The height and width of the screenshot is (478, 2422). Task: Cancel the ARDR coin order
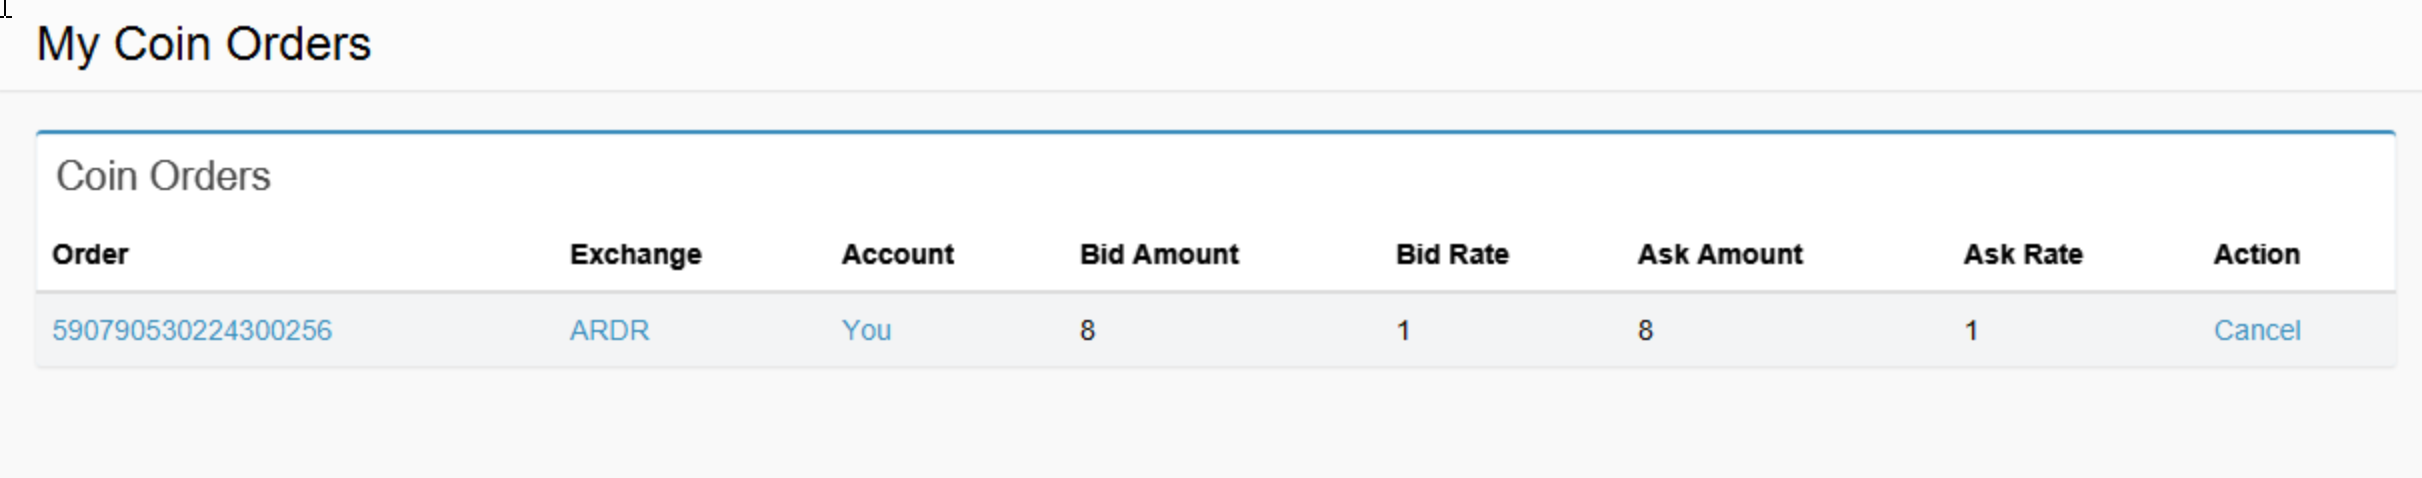2256,331
